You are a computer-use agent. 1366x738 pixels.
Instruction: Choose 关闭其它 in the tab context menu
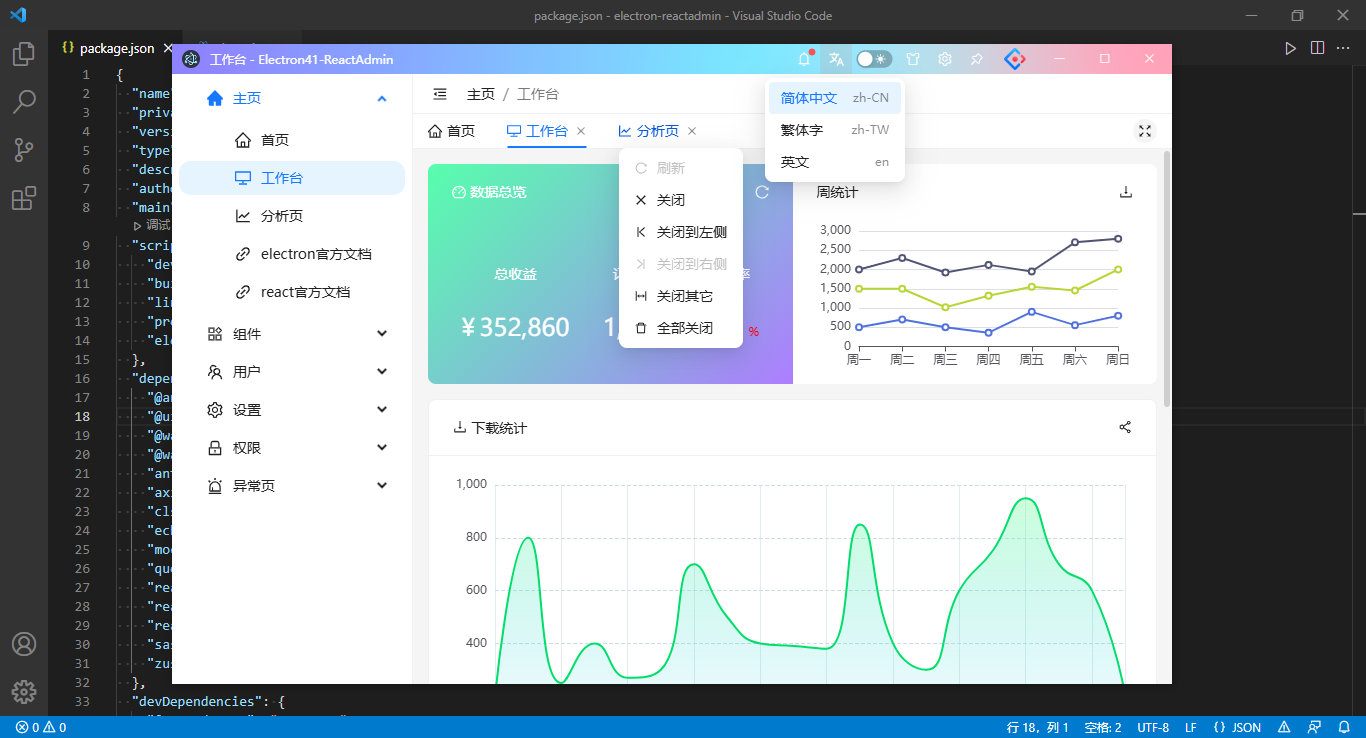pos(681,296)
